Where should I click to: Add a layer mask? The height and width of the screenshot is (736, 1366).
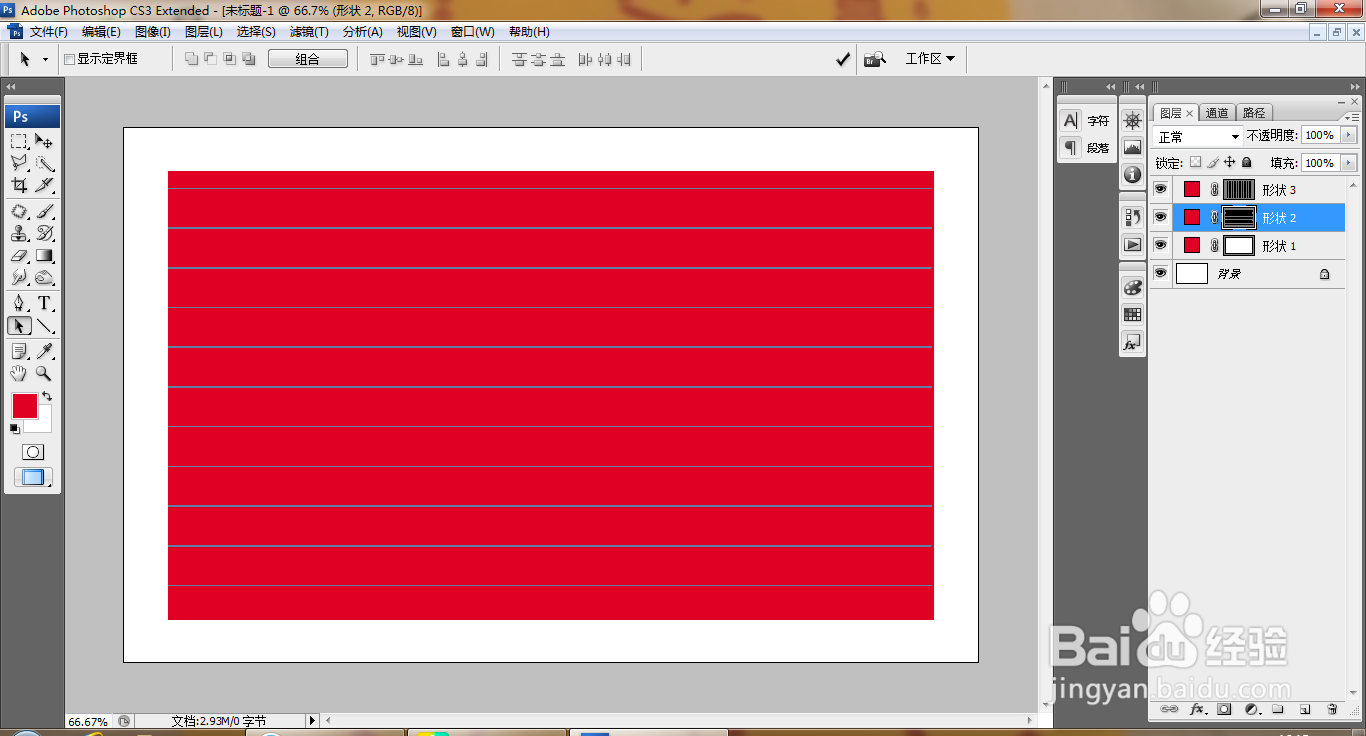point(1224,709)
